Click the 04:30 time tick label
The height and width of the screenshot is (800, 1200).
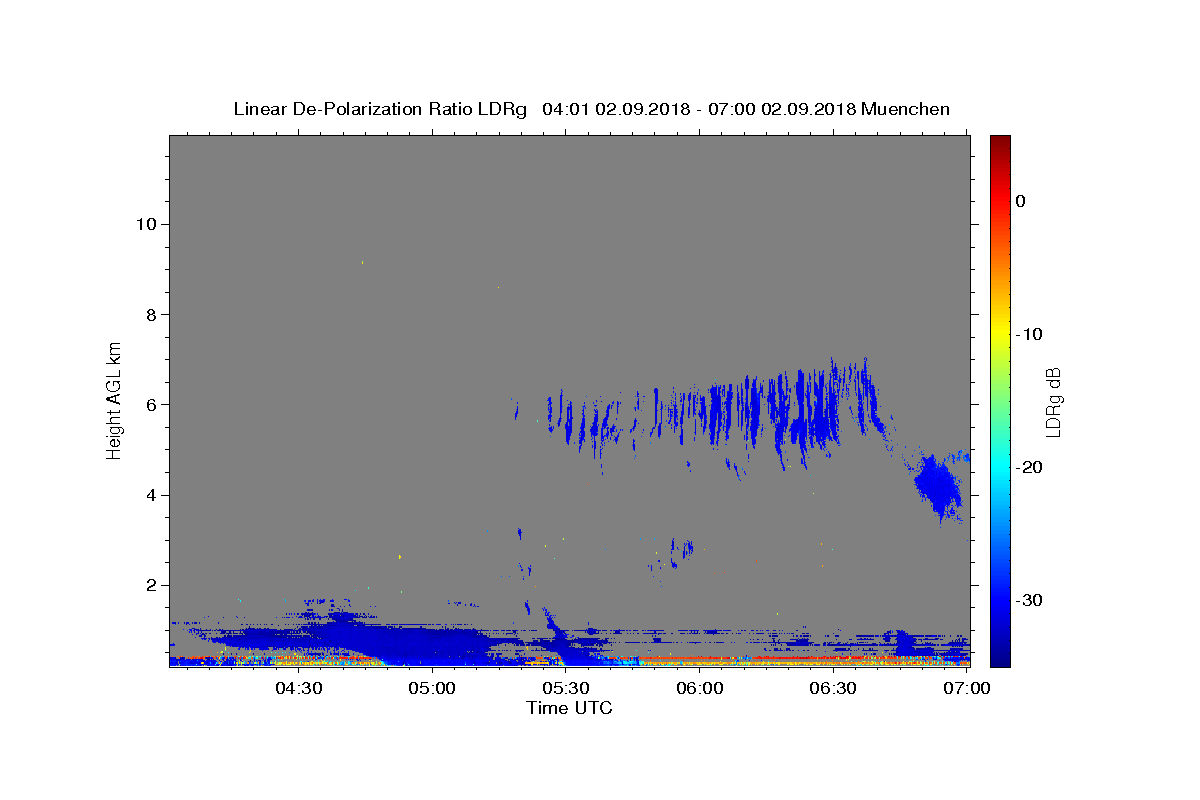pyautogui.click(x=298, y=688)
